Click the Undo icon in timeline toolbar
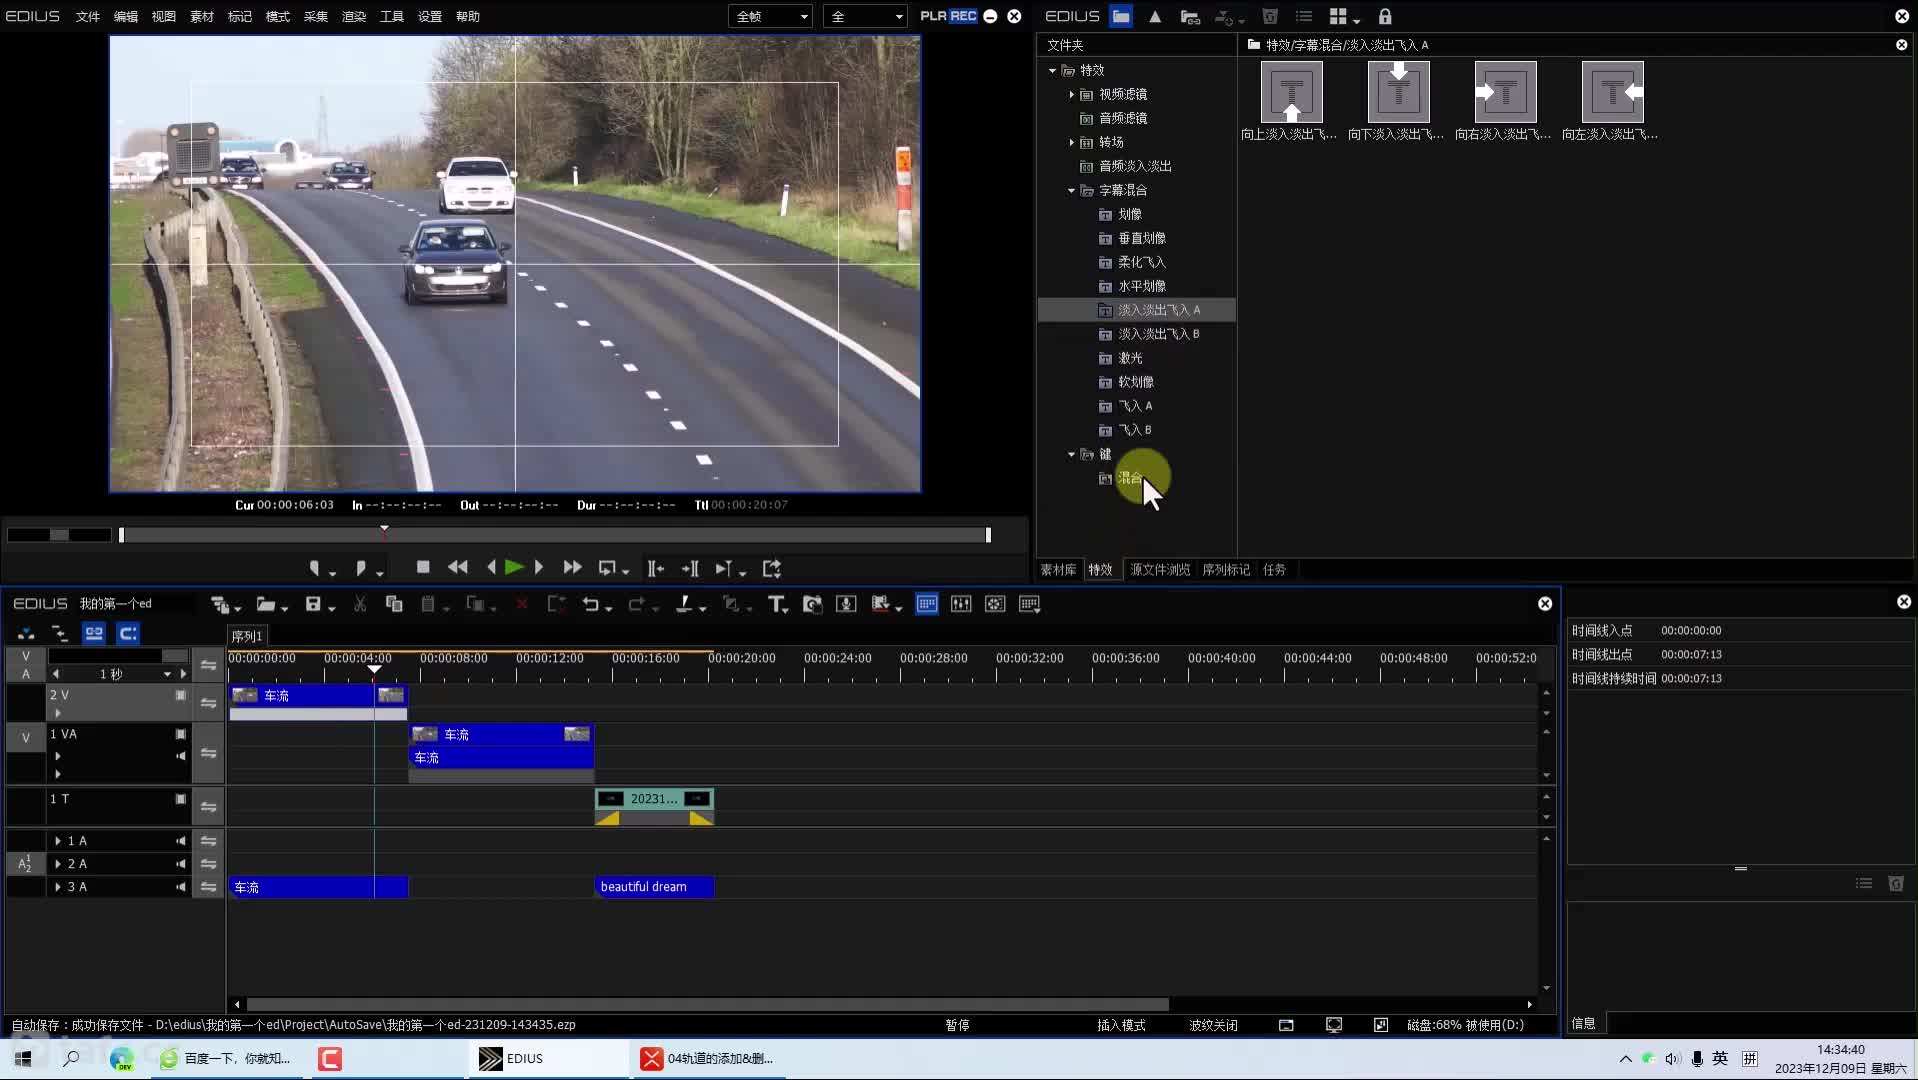The width and height of the screenshot is (1918, 1080). pyautogui.click(x=591, y=604)
